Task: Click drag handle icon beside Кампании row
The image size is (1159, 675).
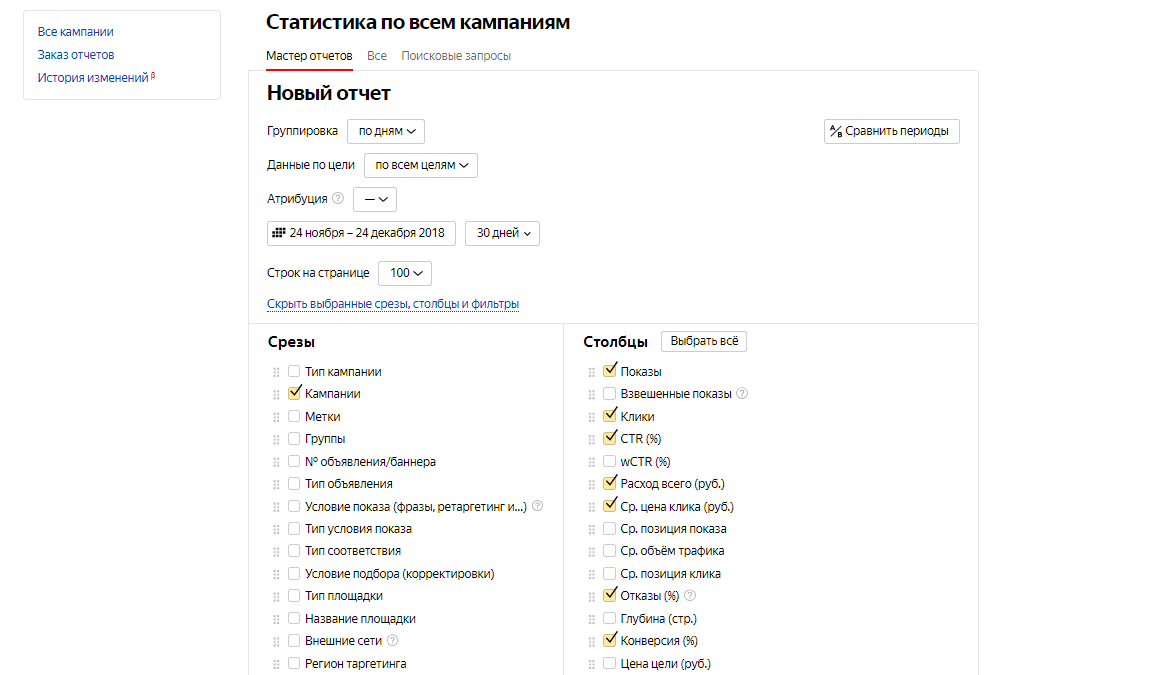Action: 276,394
